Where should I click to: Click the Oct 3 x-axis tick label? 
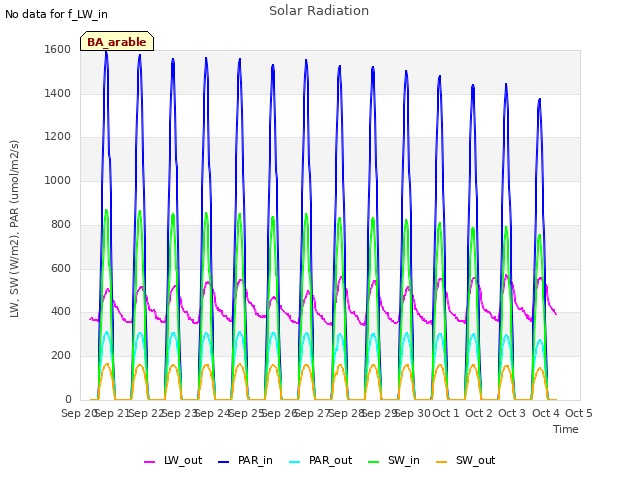pos(512,413)
